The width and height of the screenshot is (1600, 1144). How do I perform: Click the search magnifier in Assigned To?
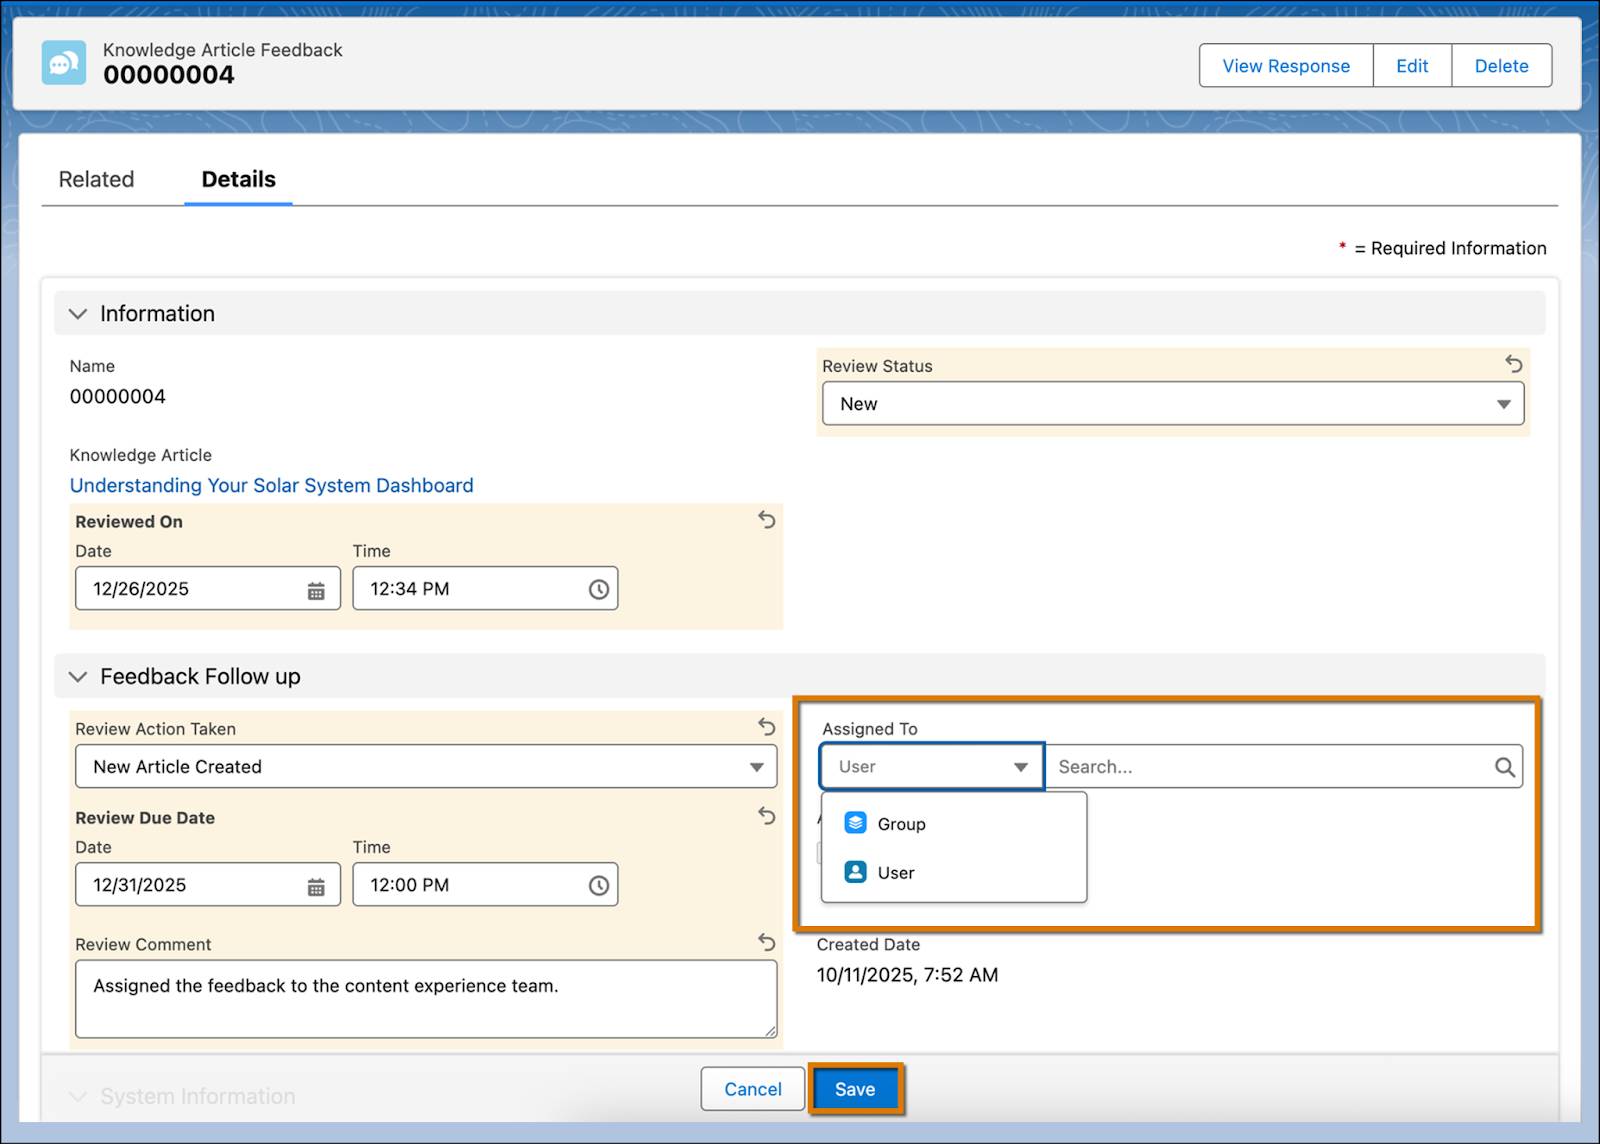click(1505, 767)
